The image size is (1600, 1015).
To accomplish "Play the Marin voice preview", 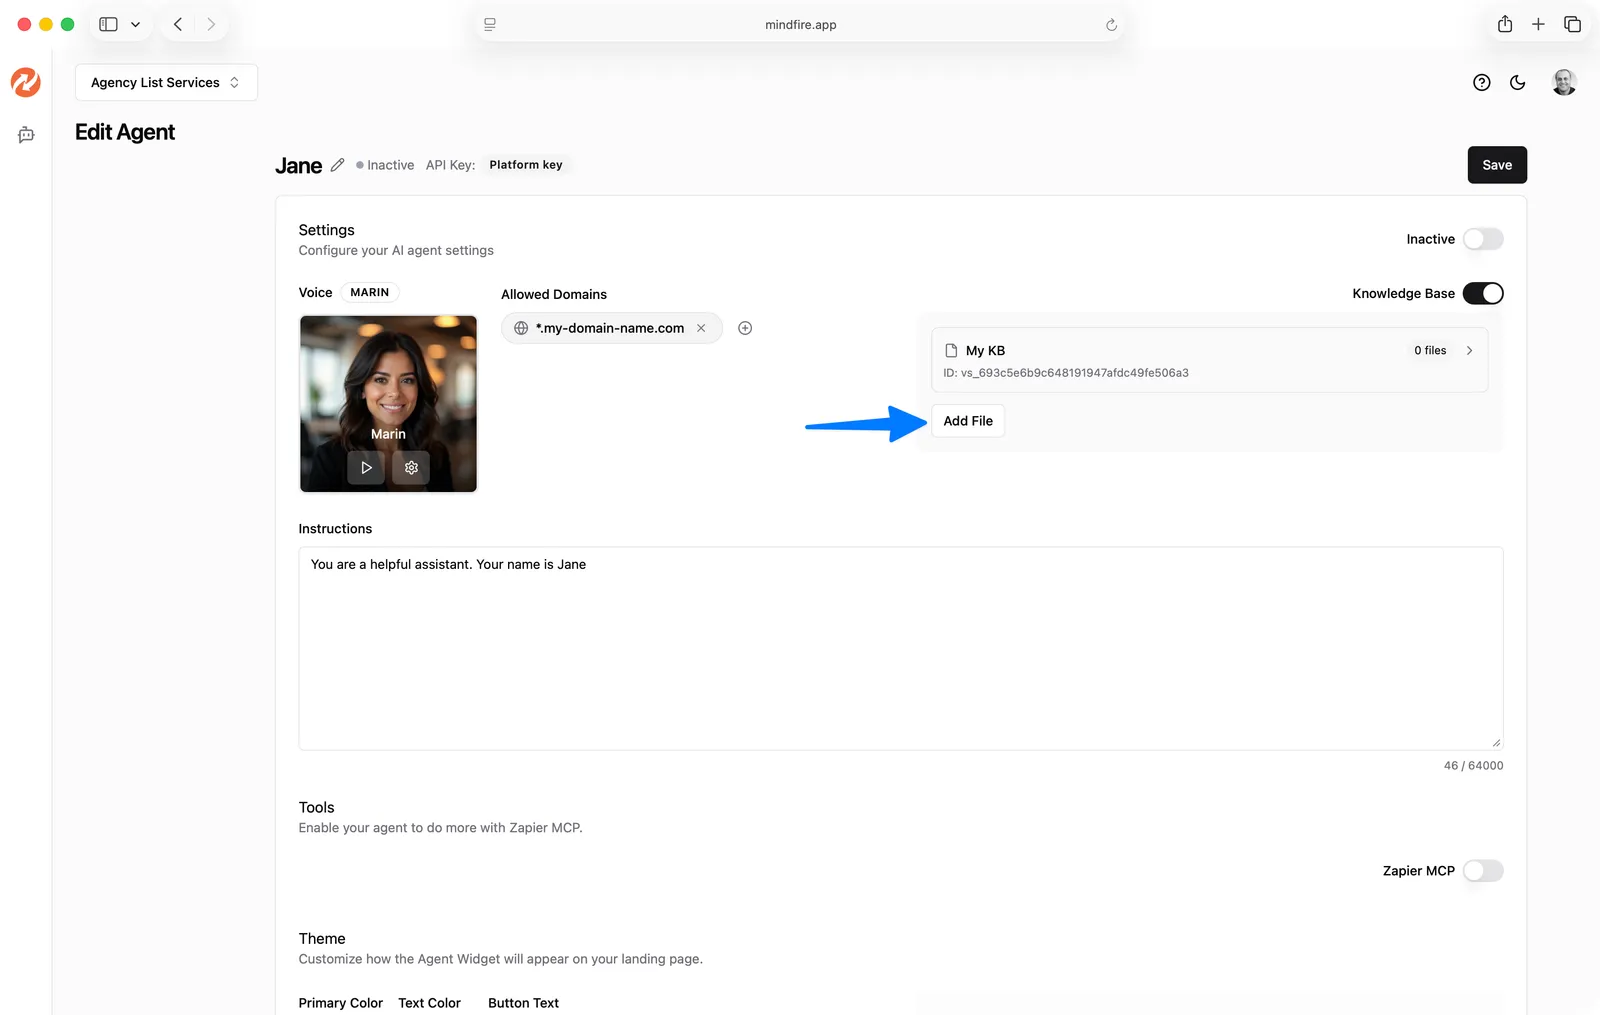I will 366,467.
